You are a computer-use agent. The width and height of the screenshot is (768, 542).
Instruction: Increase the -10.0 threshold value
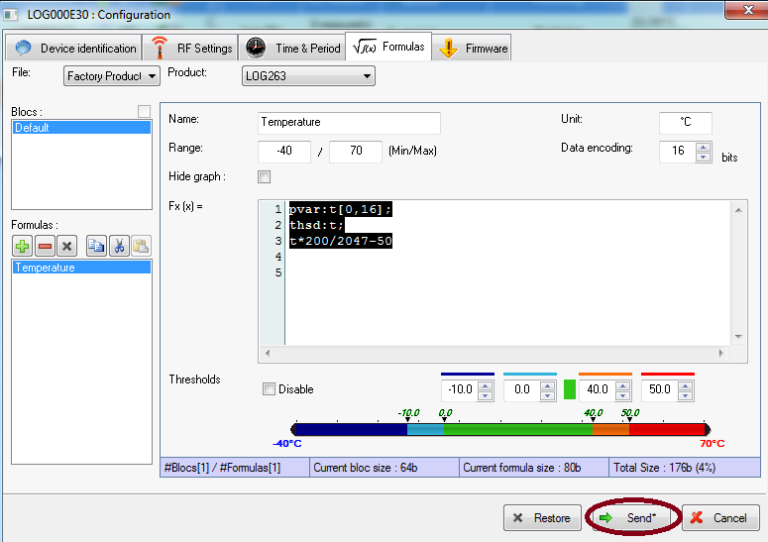[x=485, y=385]
